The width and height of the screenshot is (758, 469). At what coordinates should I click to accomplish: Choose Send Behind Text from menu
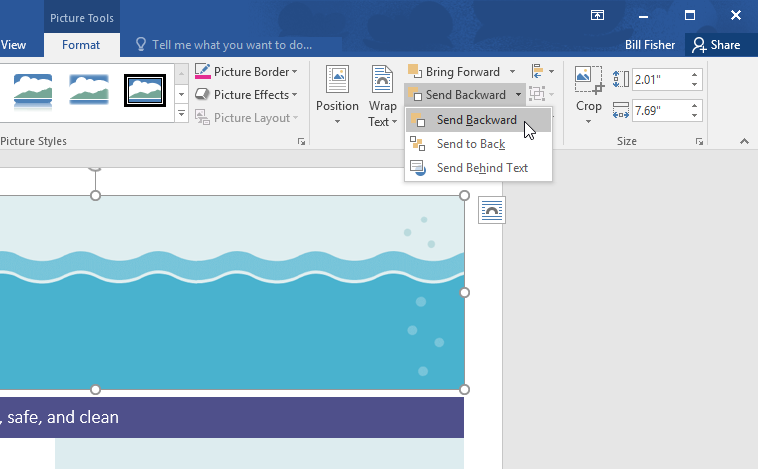click(x=481, y=168)
